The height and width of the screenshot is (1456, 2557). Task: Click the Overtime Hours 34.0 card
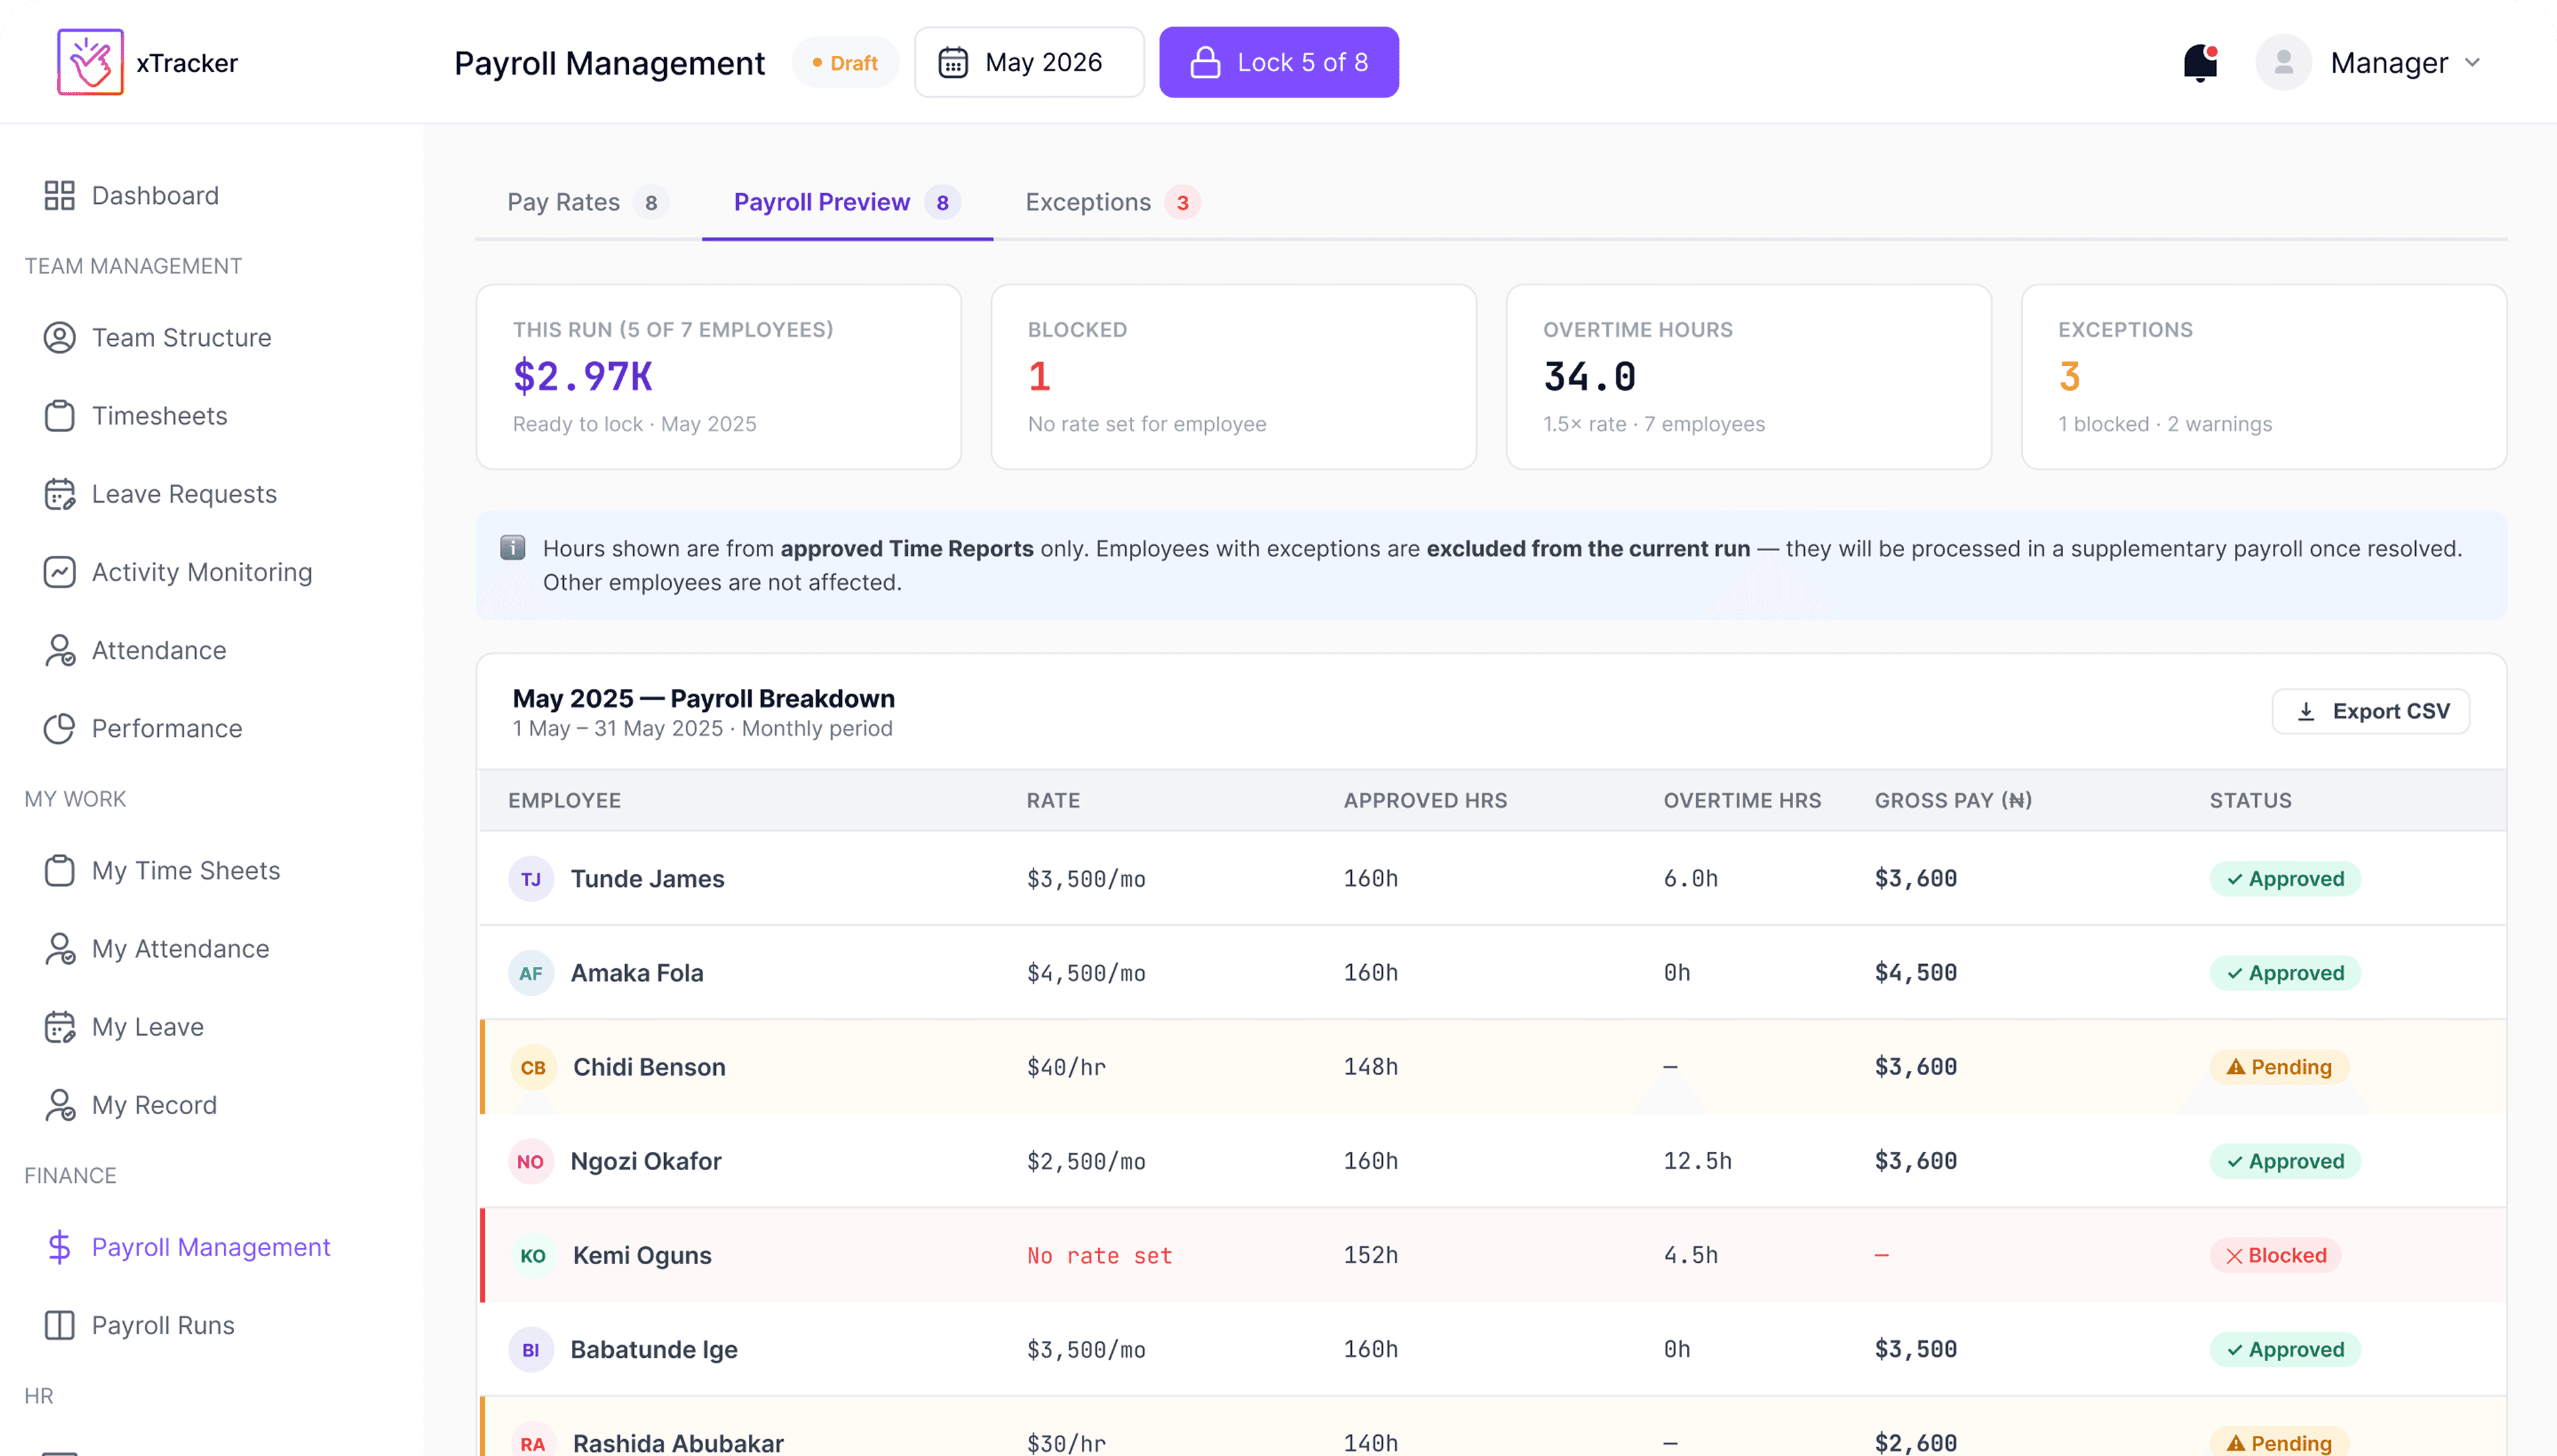pyautogui.click(x=1748, y=376)
